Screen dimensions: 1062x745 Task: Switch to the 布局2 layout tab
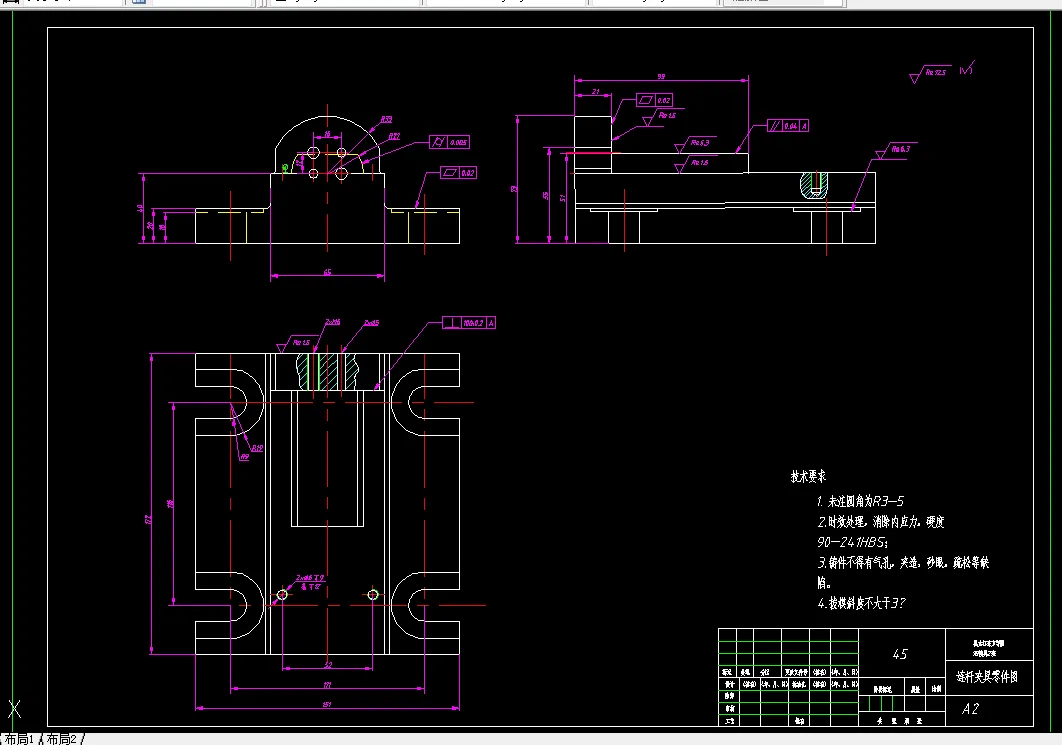pos(62,739)
